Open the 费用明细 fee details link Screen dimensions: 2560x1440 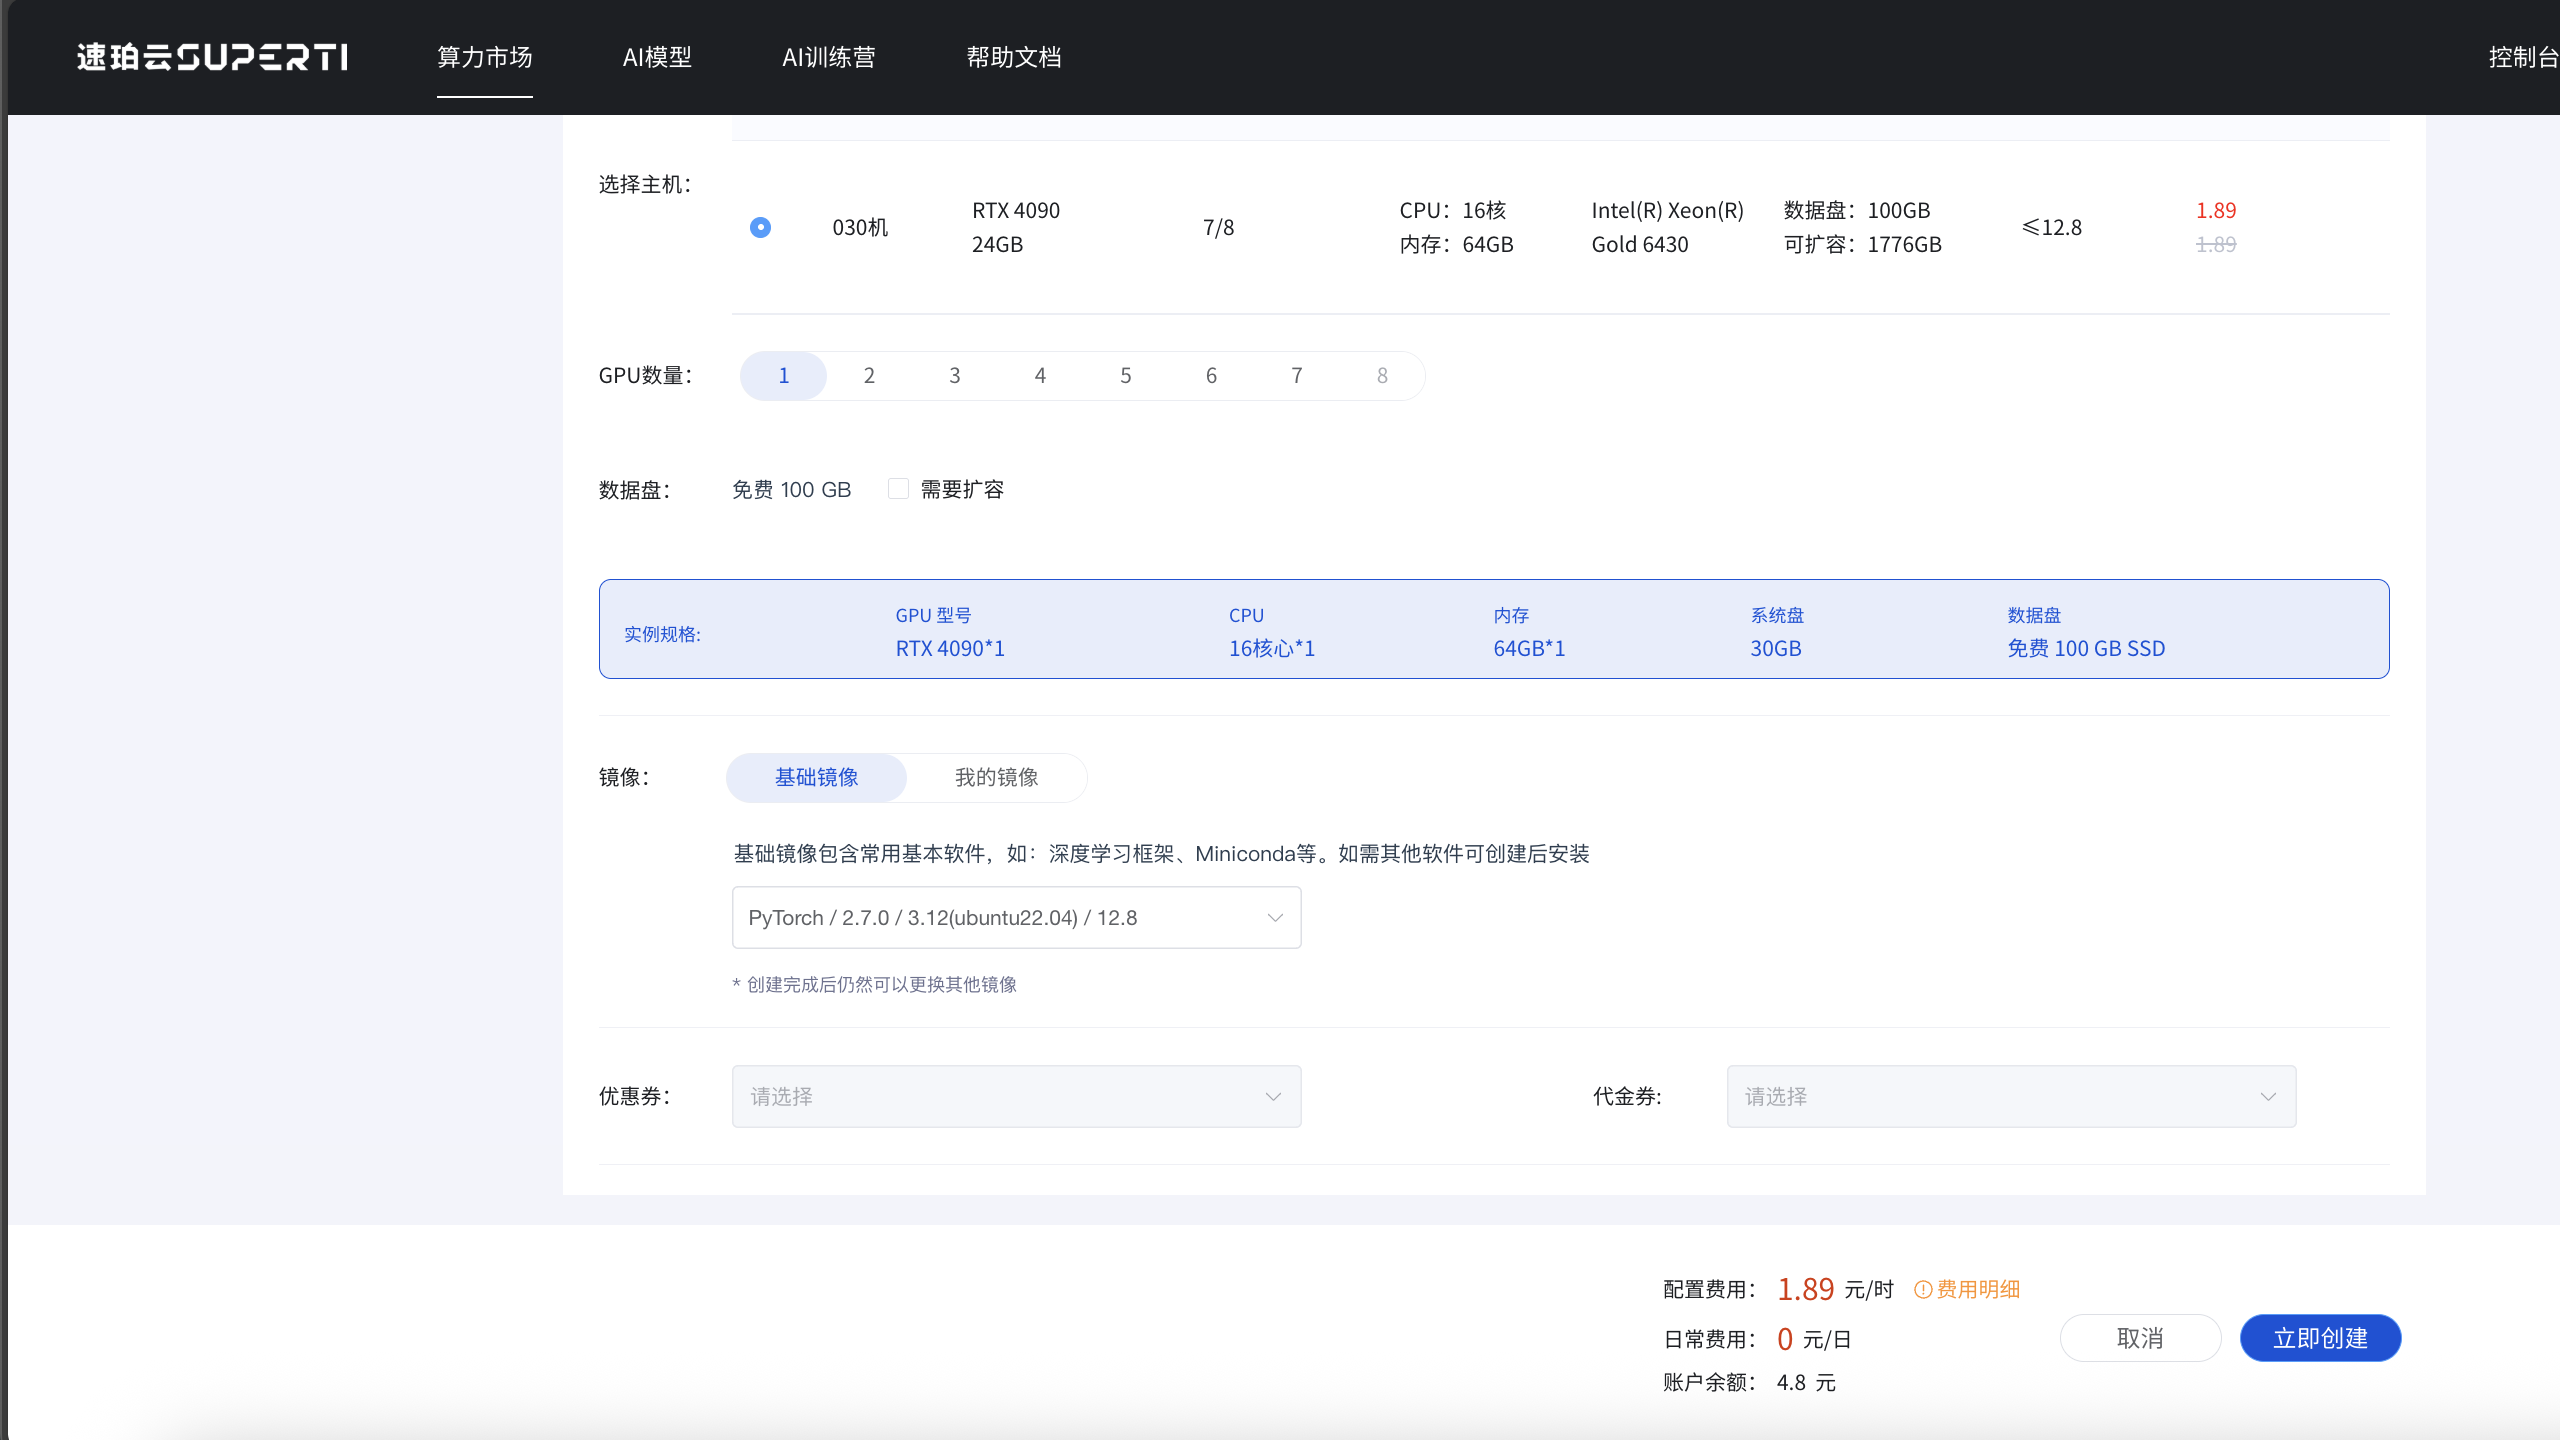(x=1978, y=1290)
